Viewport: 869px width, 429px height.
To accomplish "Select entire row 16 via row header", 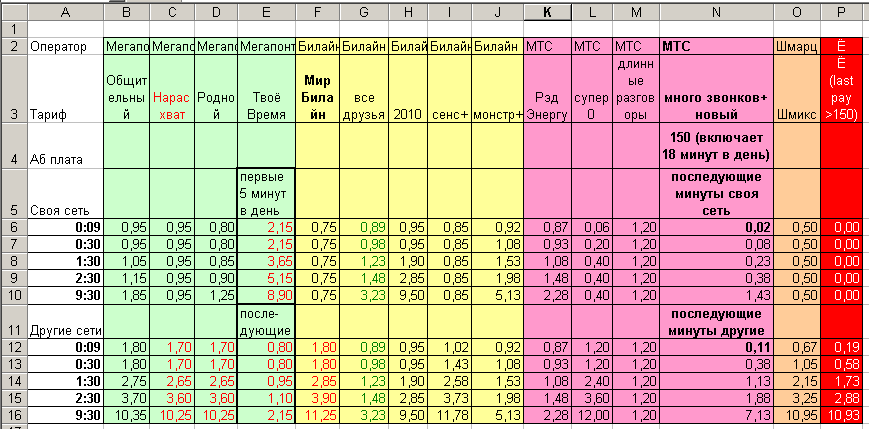I will coord(13,415).
